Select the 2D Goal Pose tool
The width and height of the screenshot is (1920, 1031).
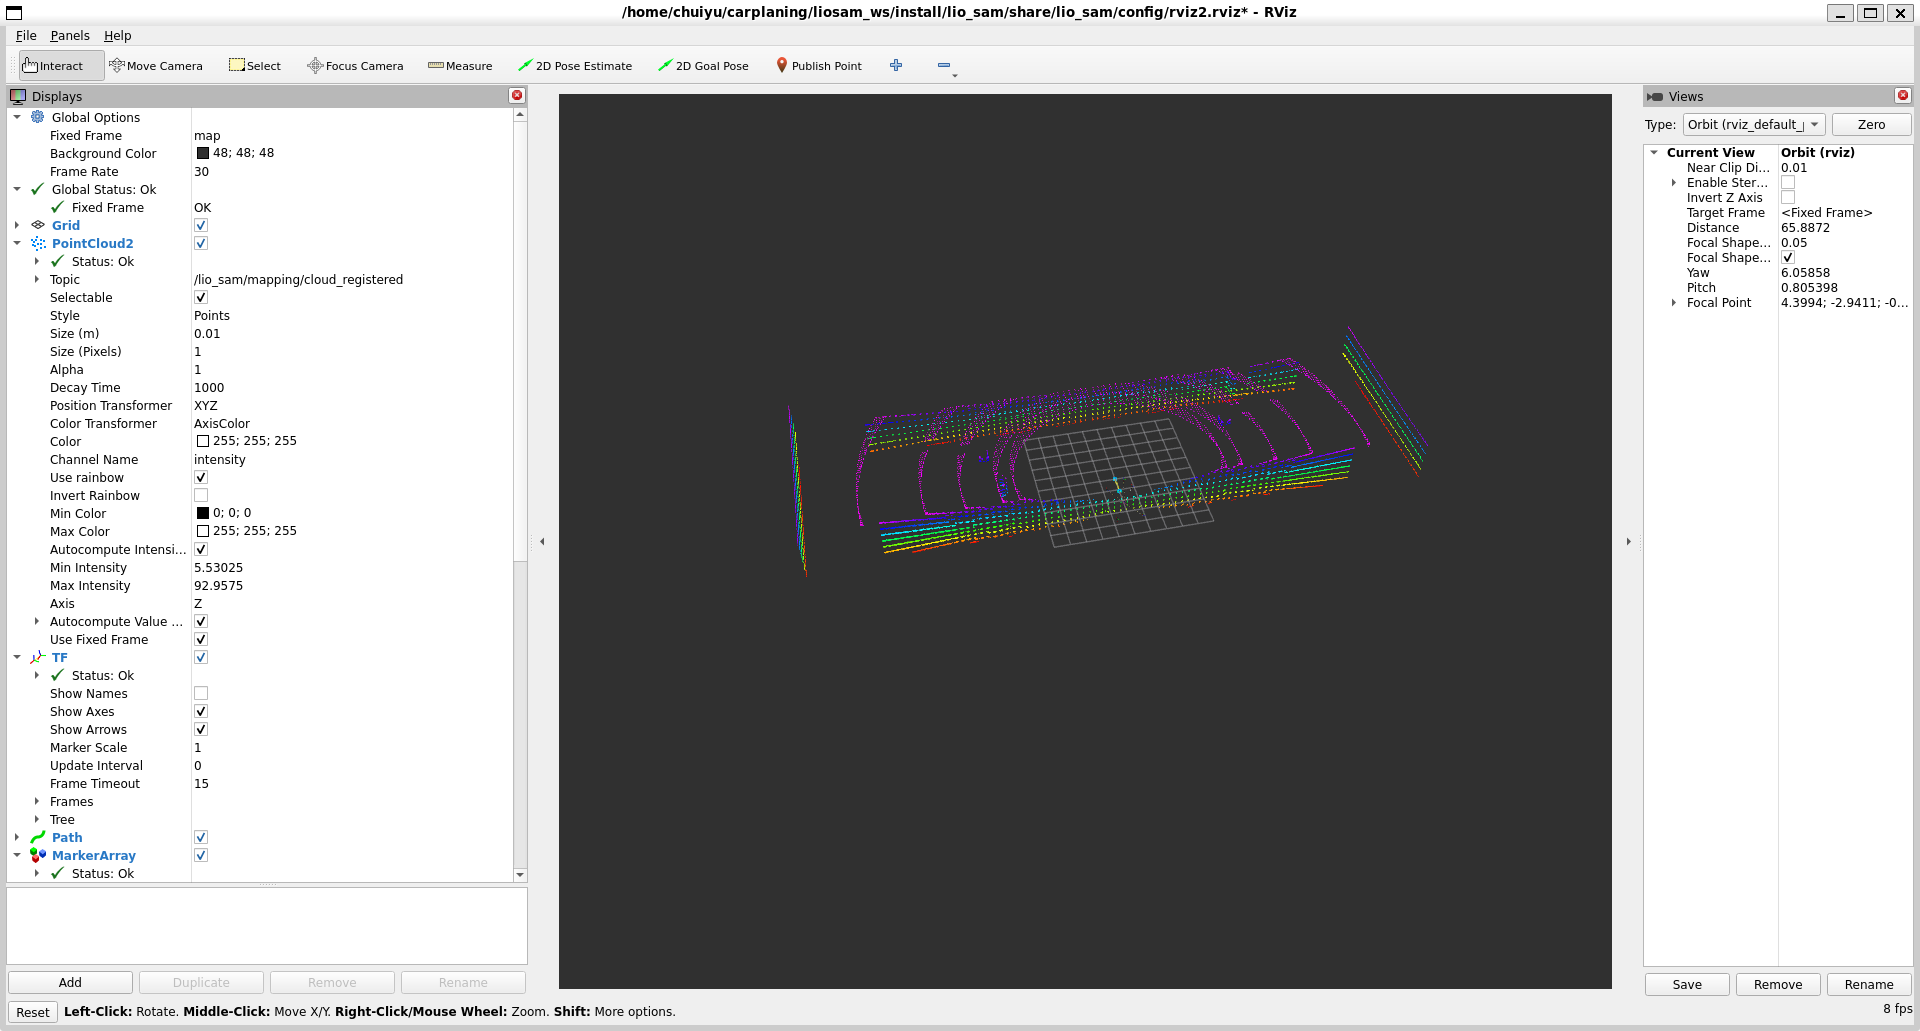pyautogui.click(x=703, y=66)
